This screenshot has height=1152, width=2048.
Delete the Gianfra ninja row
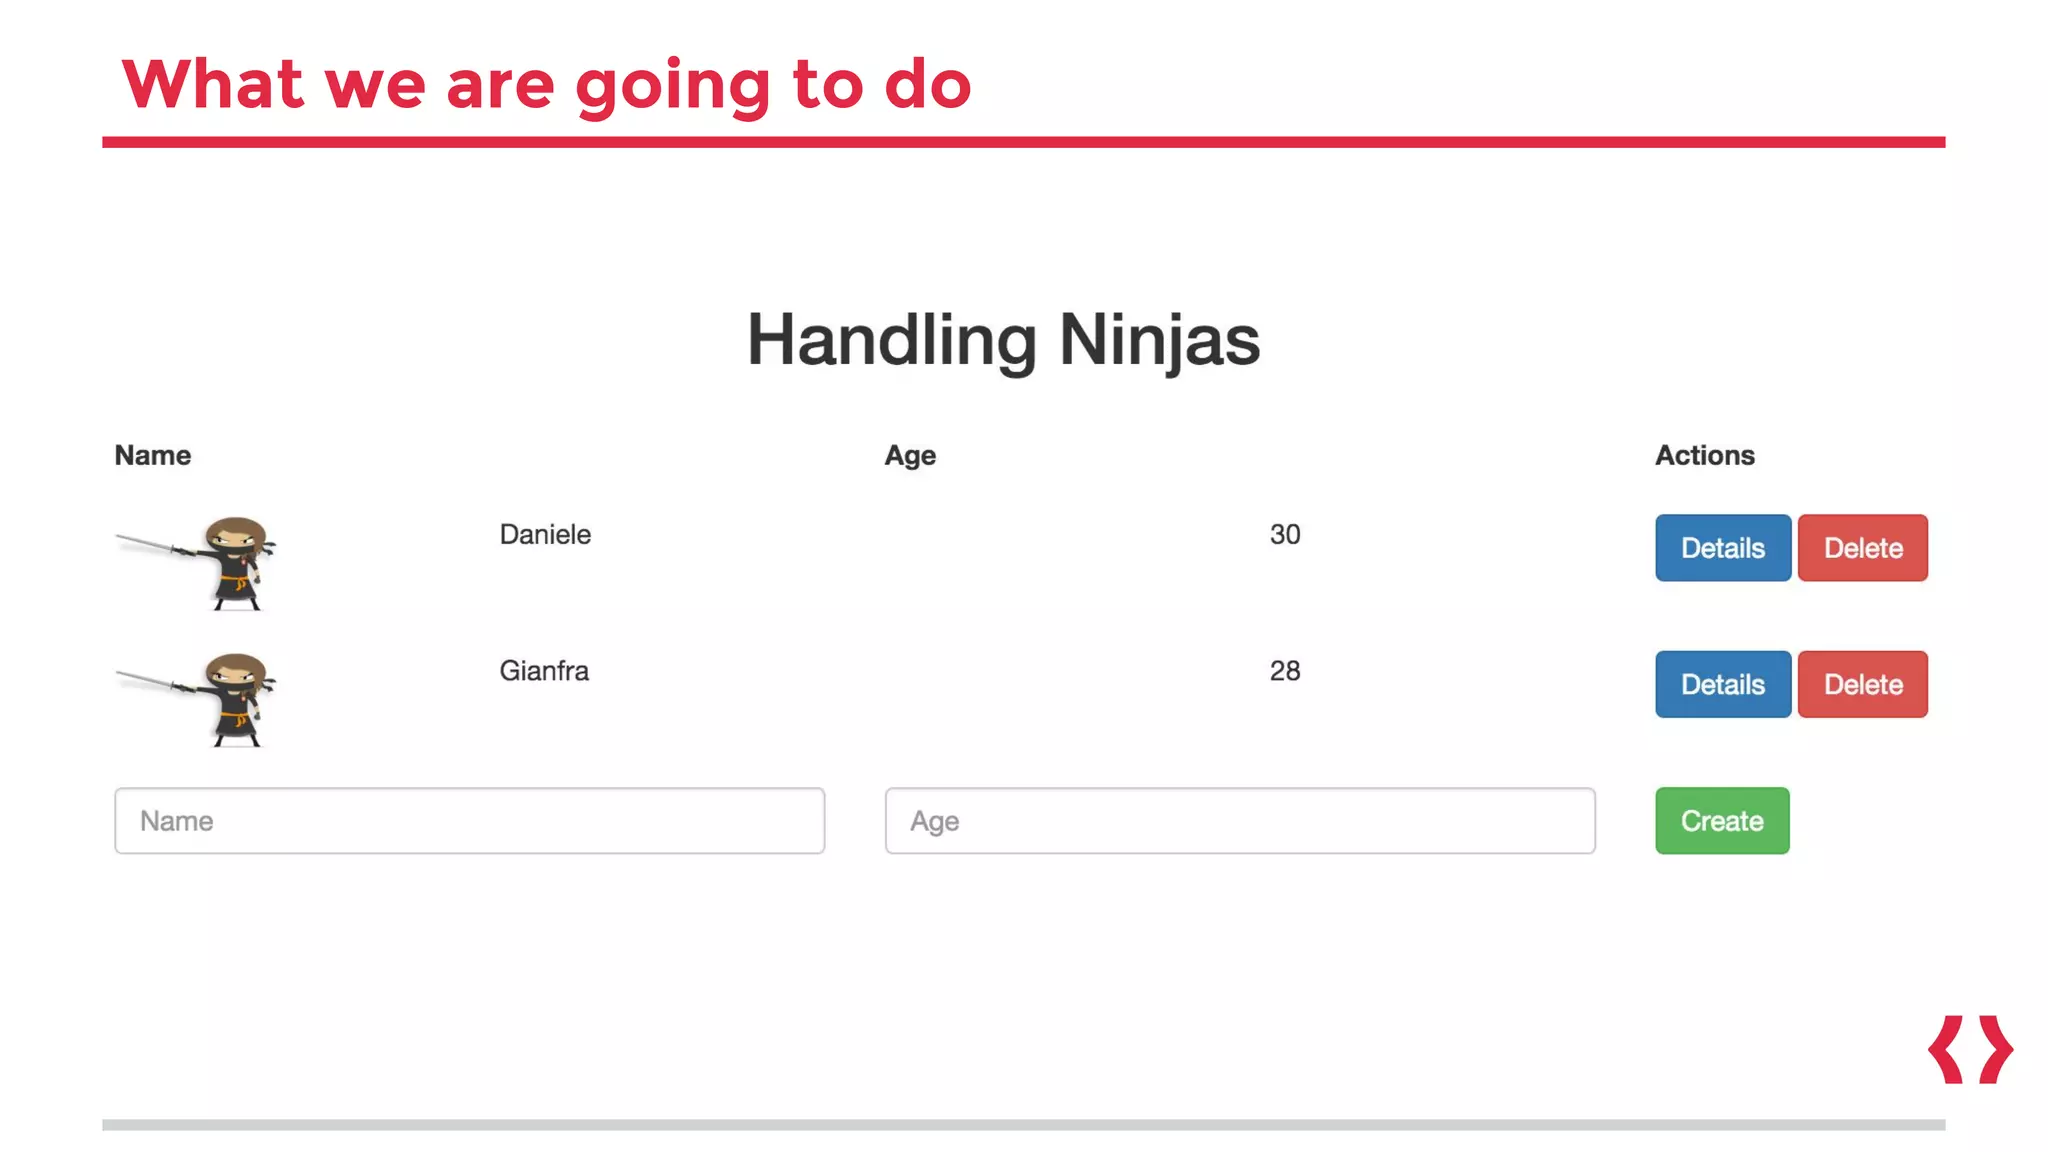click(1862, 685)
